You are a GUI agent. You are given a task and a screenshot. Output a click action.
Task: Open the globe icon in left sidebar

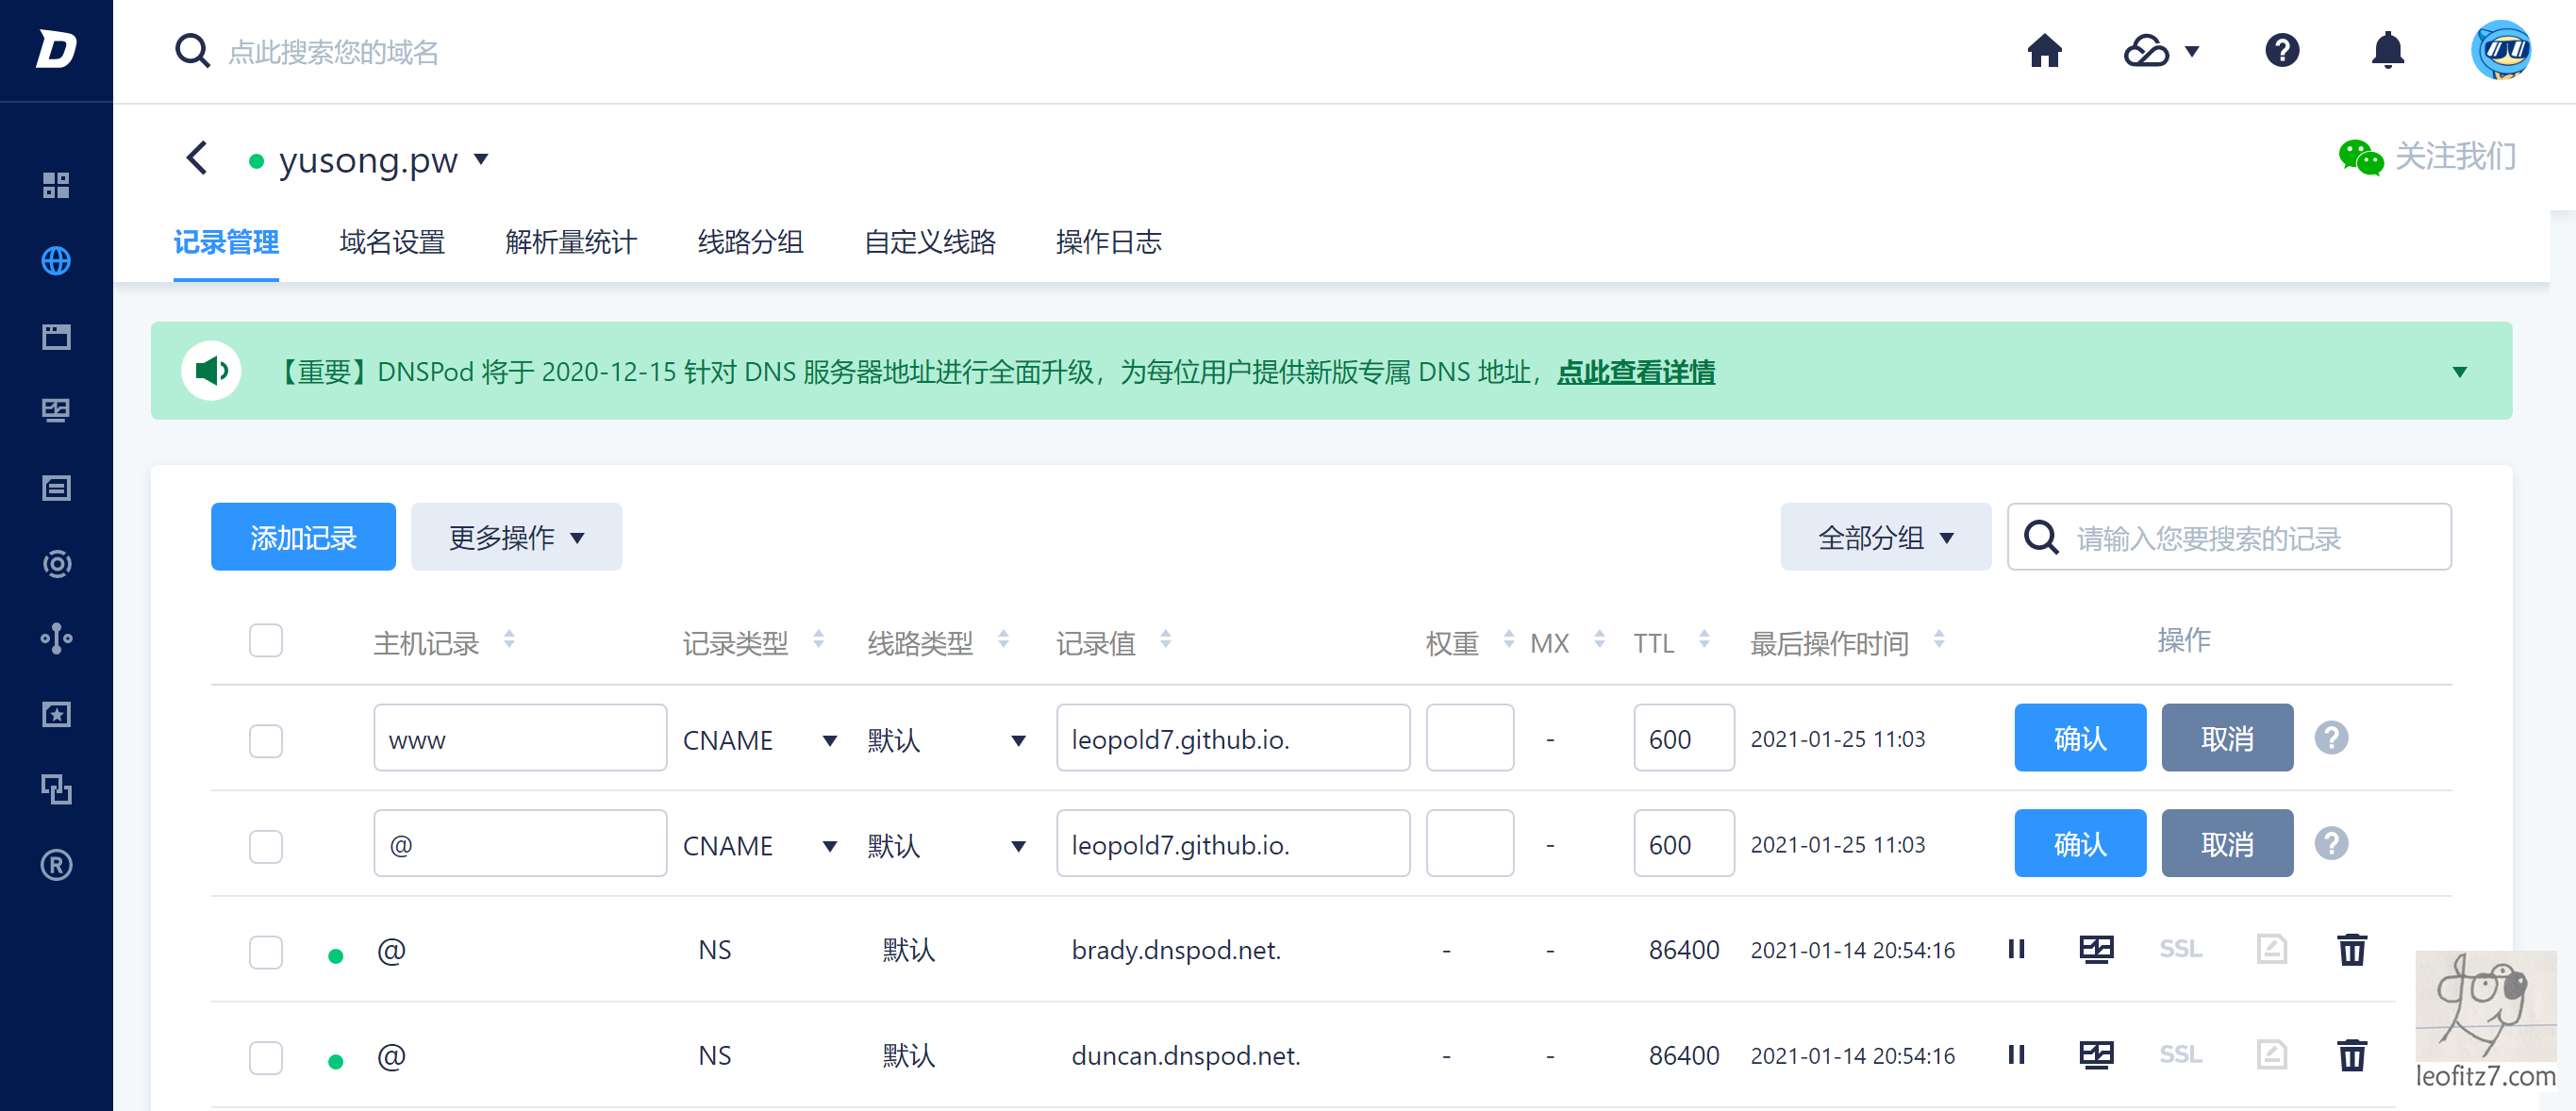click(56, 261)
